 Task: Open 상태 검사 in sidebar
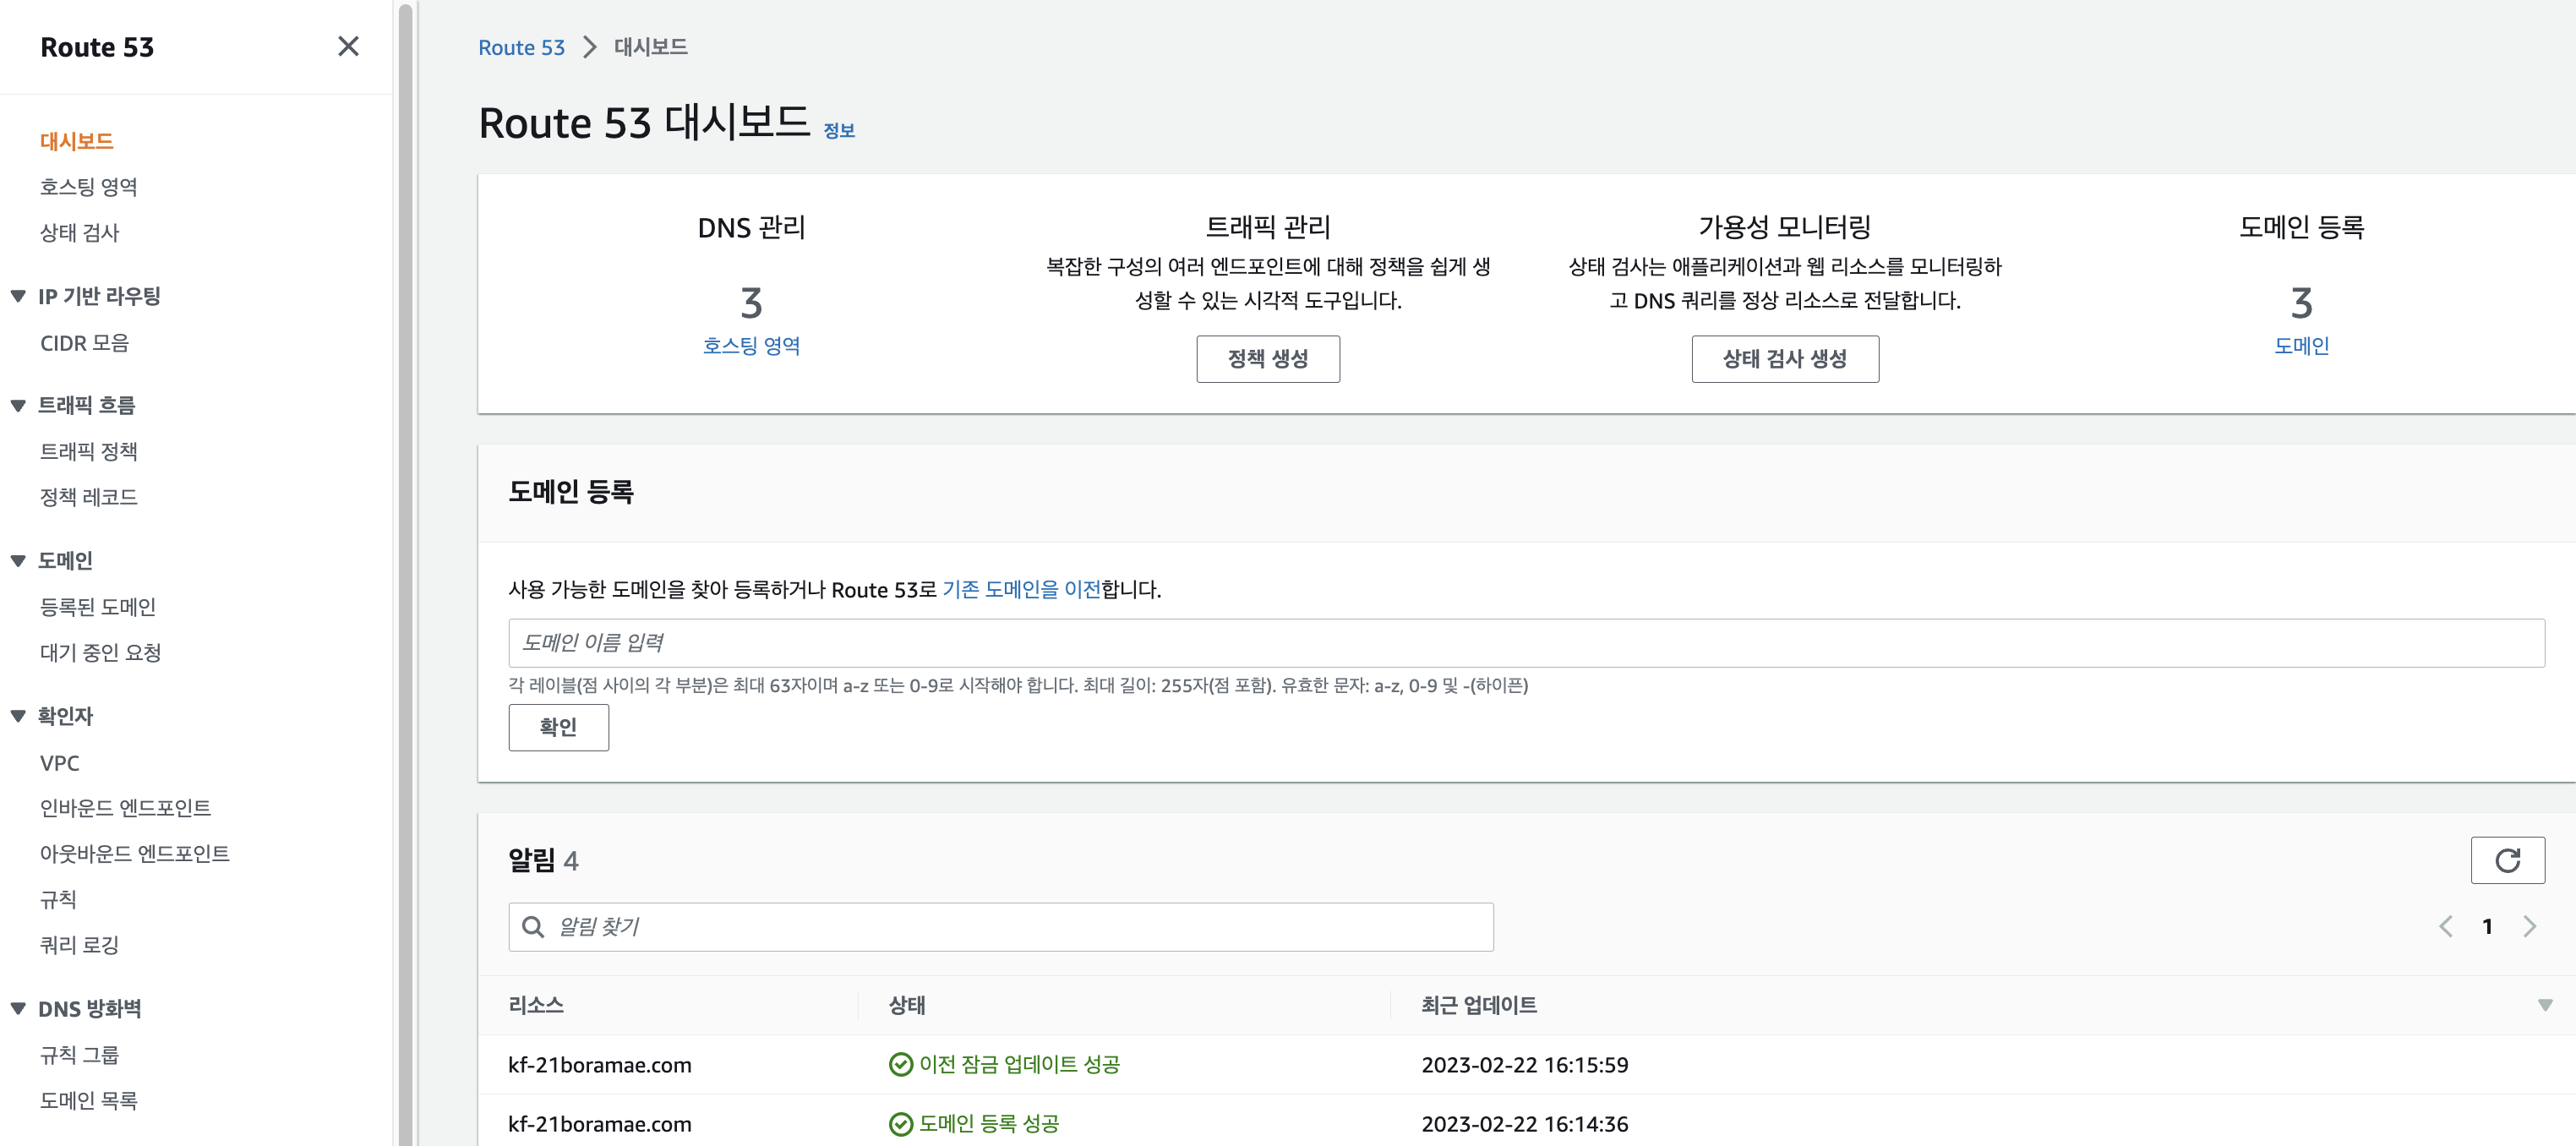tap(79, 232)
